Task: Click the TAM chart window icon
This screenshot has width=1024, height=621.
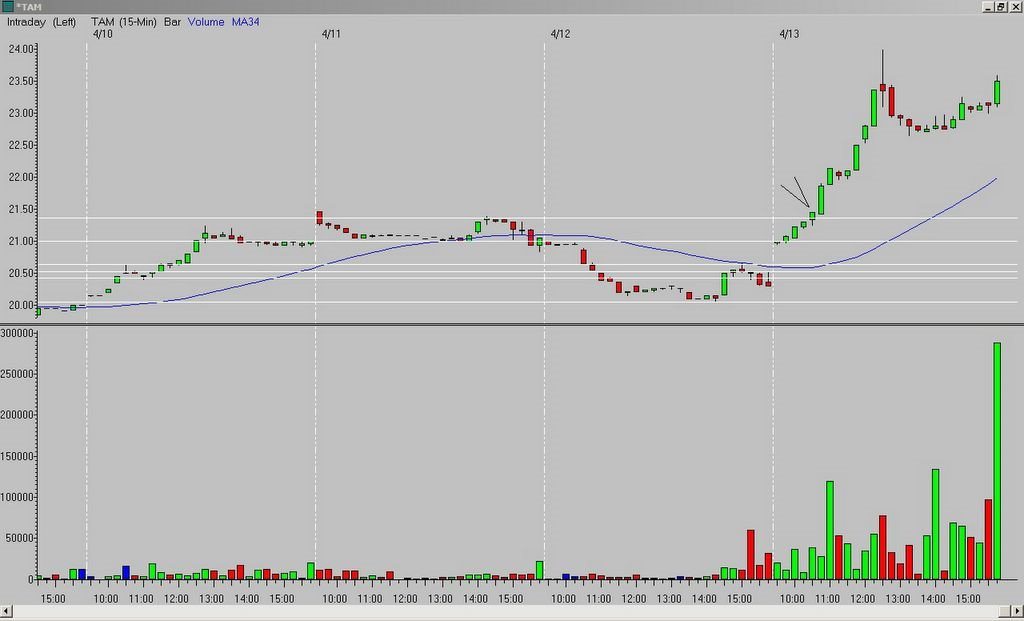Action: [x=8, y=7]
